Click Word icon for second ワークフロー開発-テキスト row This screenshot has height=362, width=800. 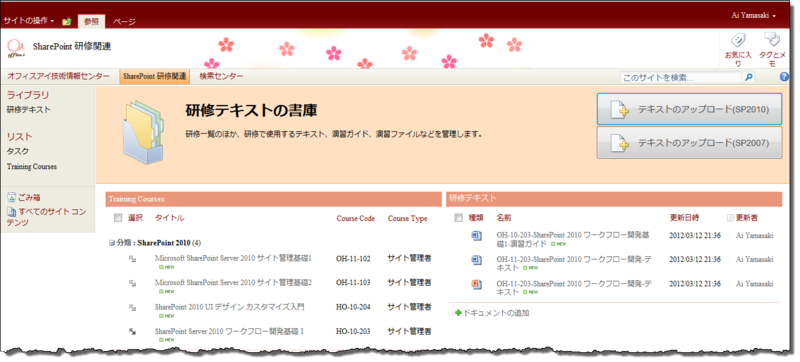click(x=476, y=260)
